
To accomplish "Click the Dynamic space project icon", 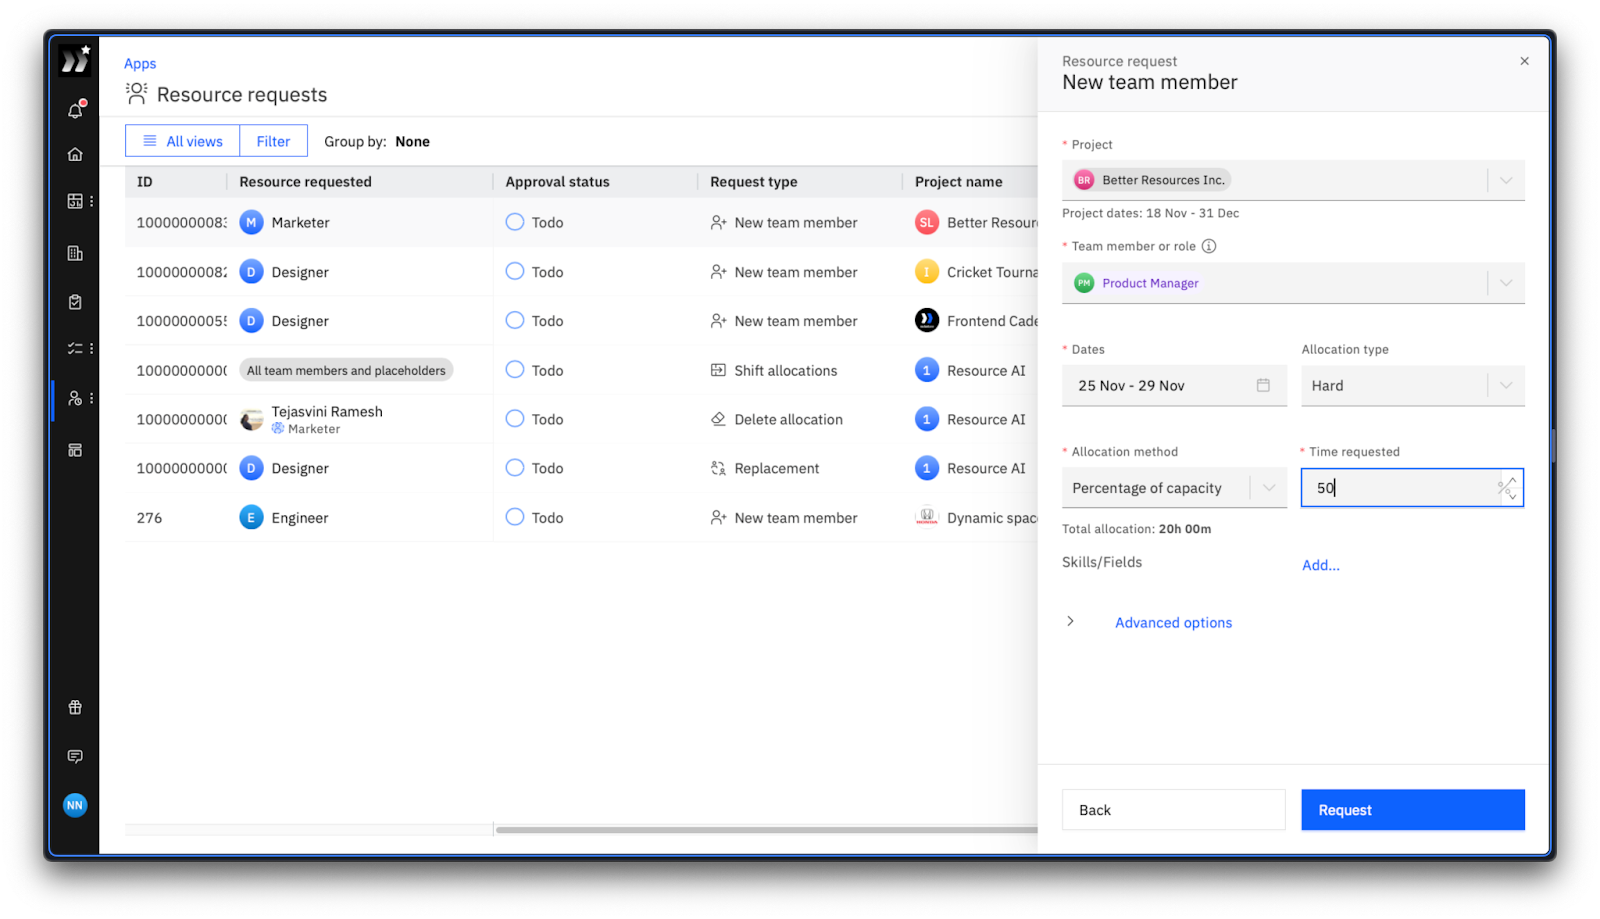I will click(x=927, y=517).
